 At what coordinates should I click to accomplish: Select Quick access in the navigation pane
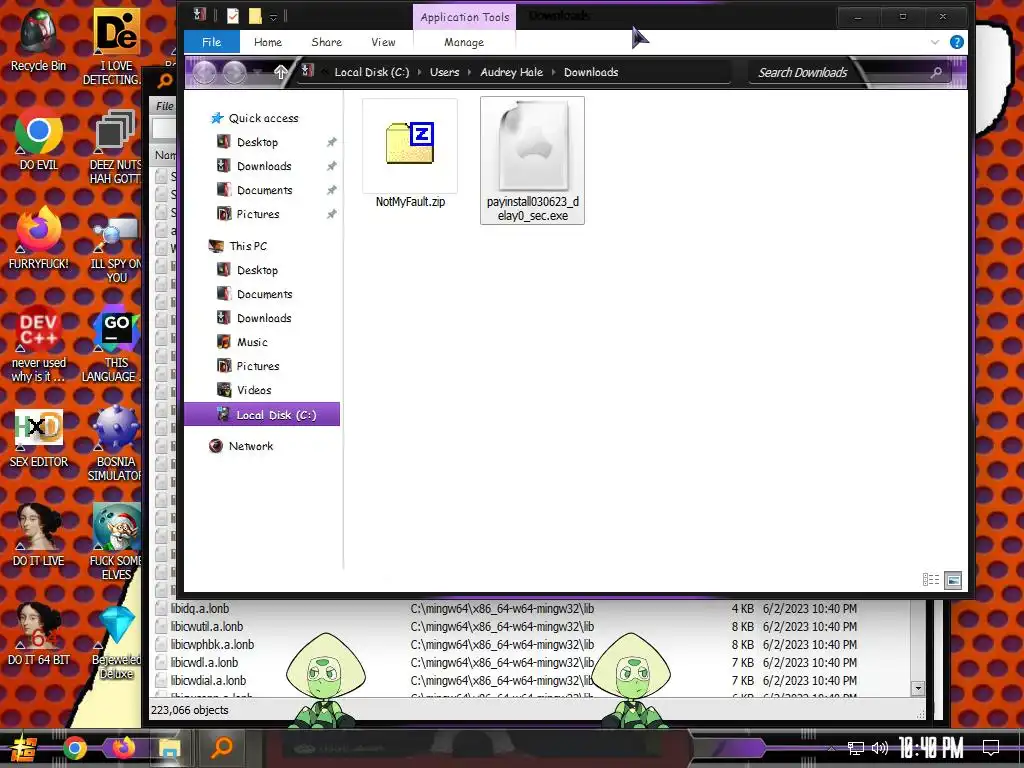point(254,118)
